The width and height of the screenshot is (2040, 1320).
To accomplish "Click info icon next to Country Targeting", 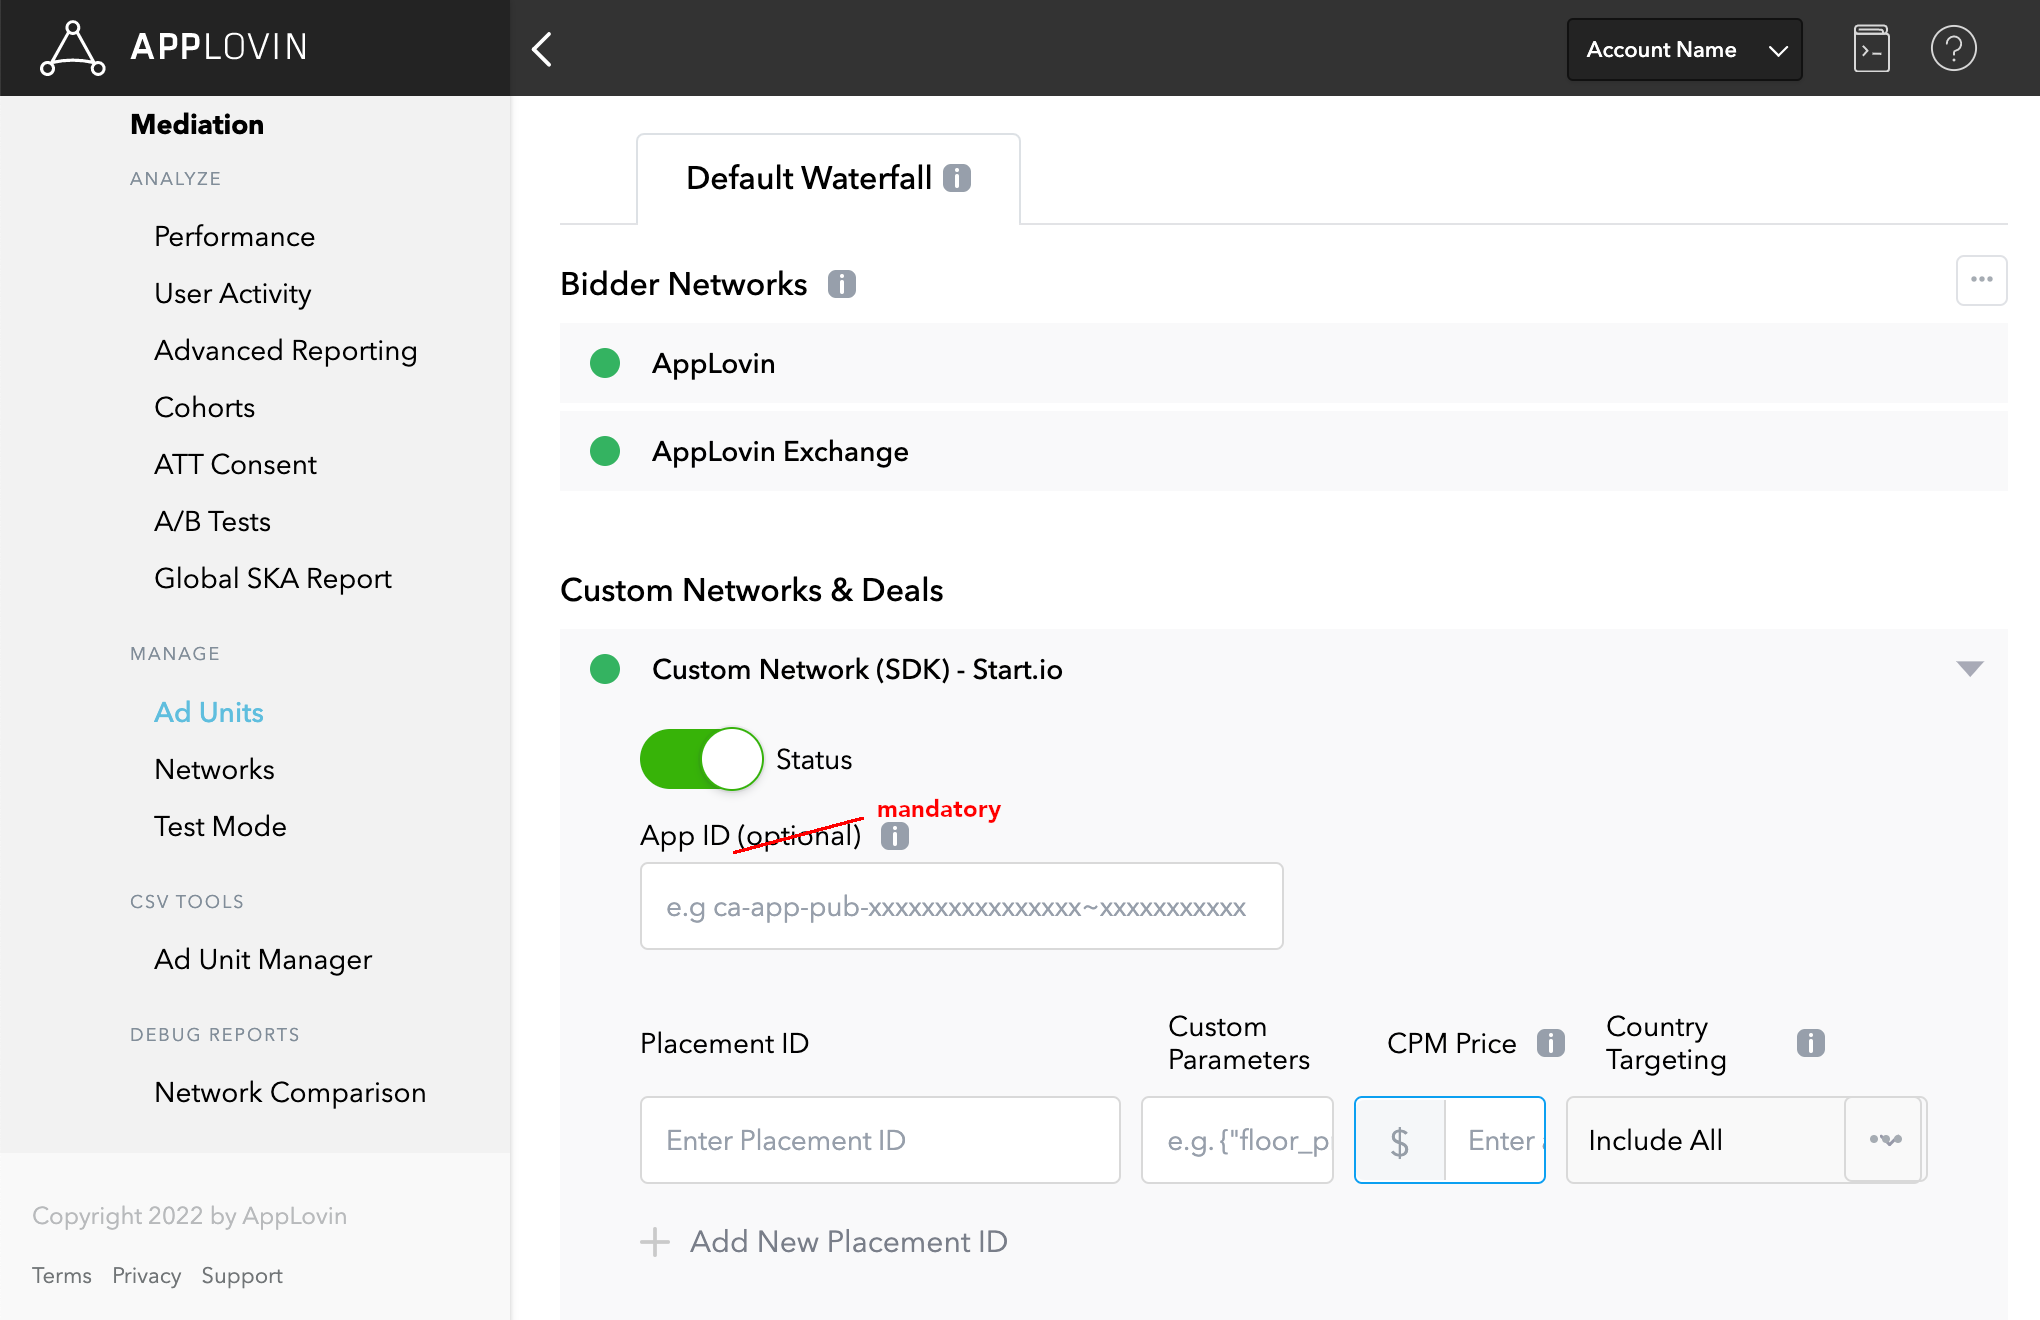I will click(x=1811, y=1043).
